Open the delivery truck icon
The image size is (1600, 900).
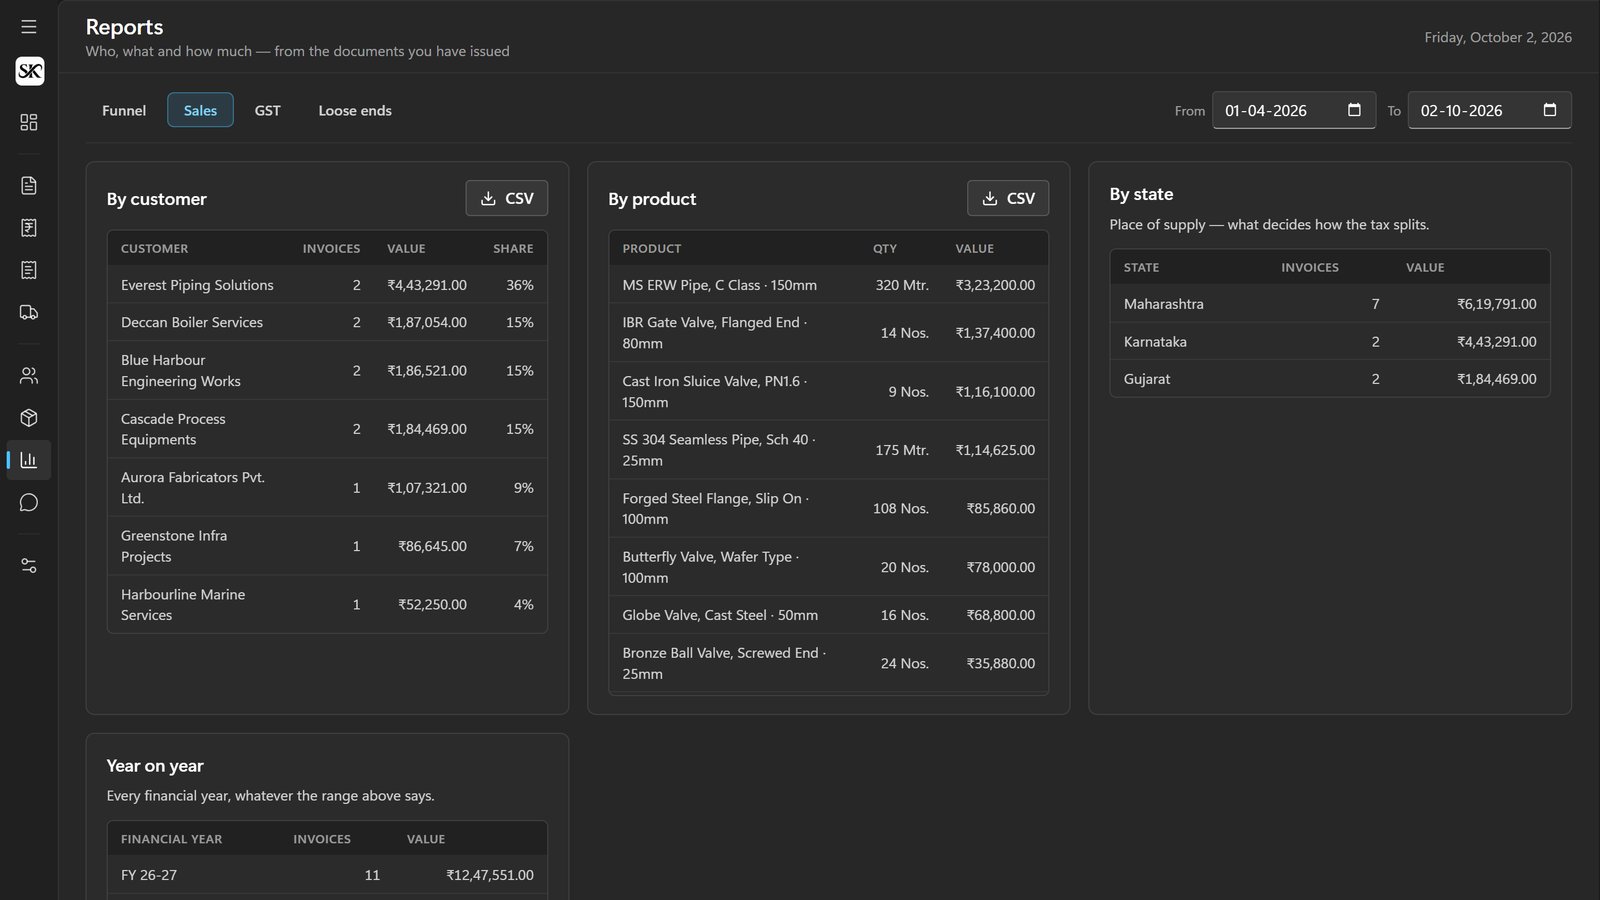[29, 312]
